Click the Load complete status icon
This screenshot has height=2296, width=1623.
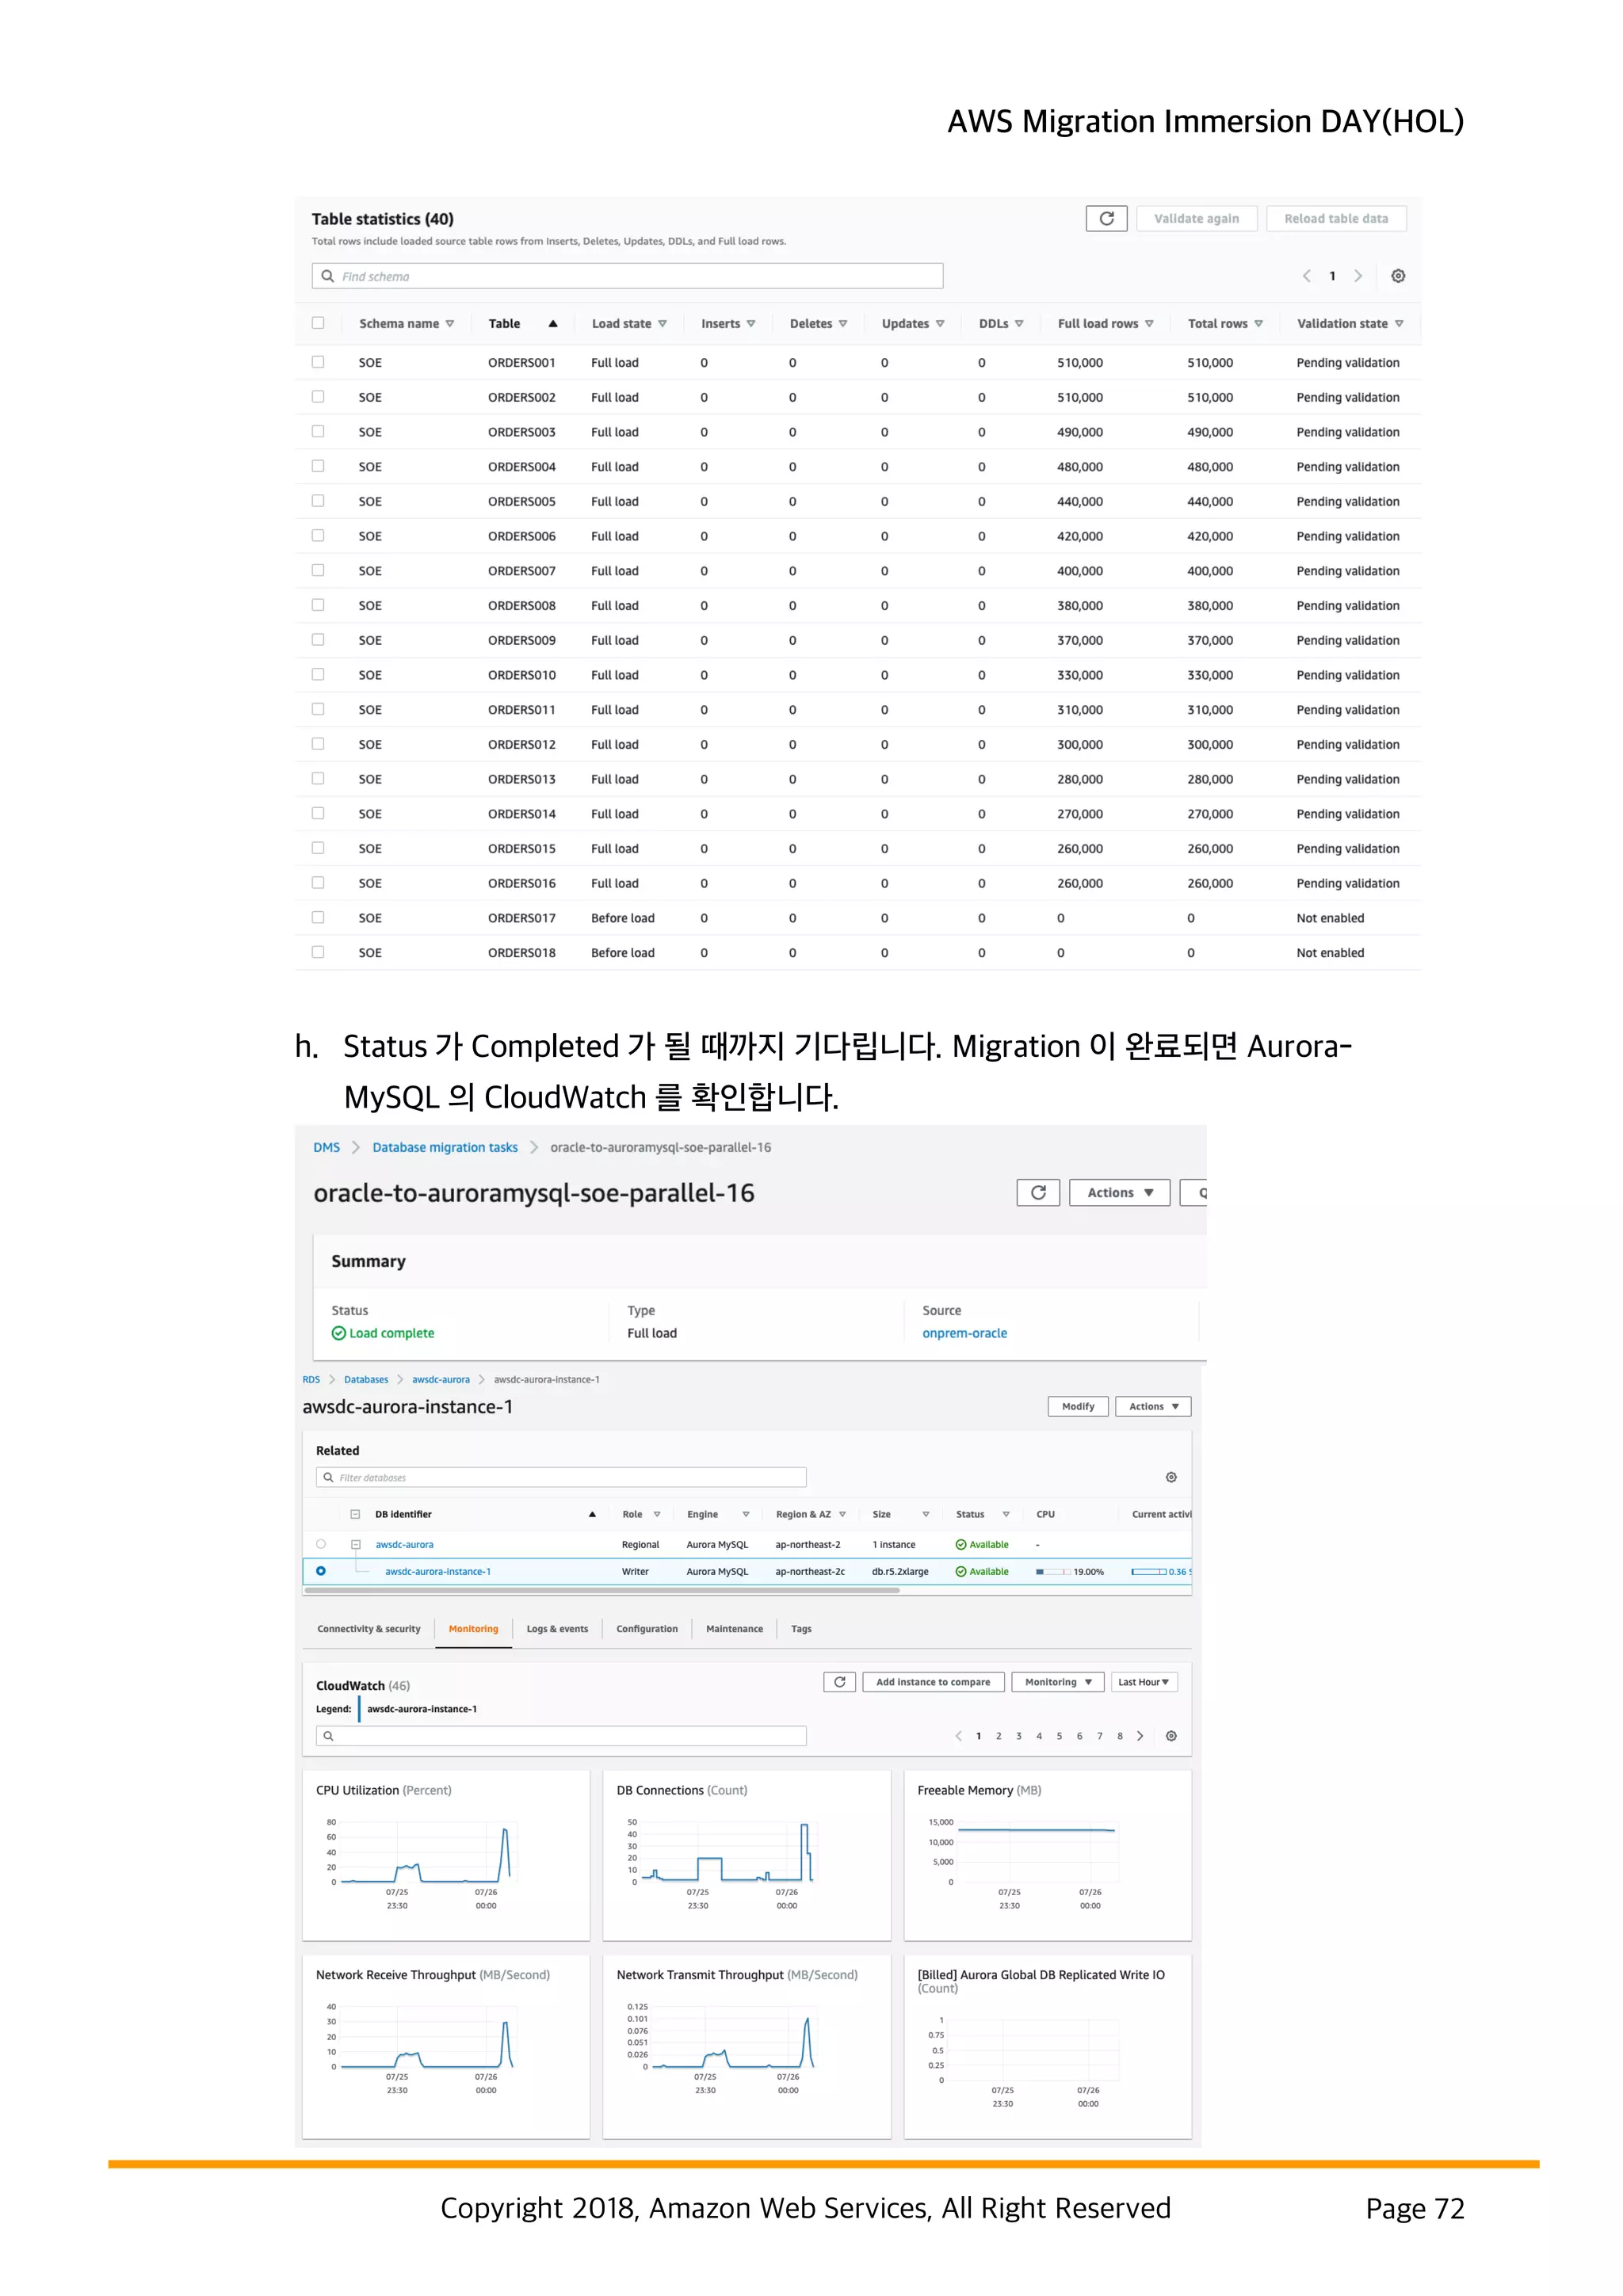point(339,1334)
